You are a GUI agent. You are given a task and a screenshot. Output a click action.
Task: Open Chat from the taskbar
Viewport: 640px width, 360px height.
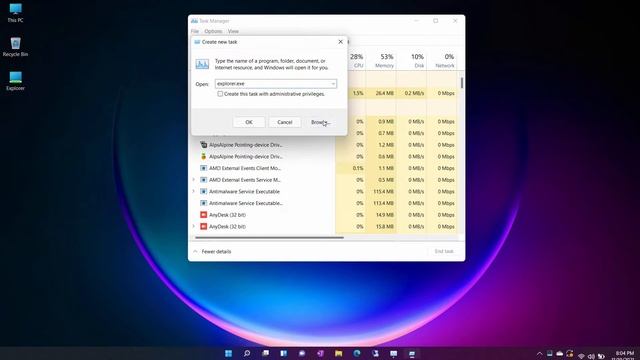pyautogui.click(x=302, y=353)
